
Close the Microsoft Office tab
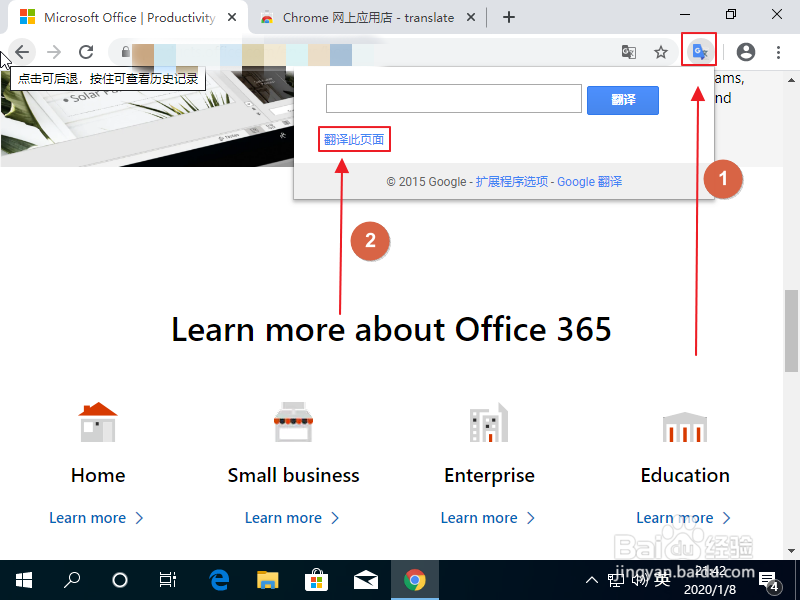232,17
